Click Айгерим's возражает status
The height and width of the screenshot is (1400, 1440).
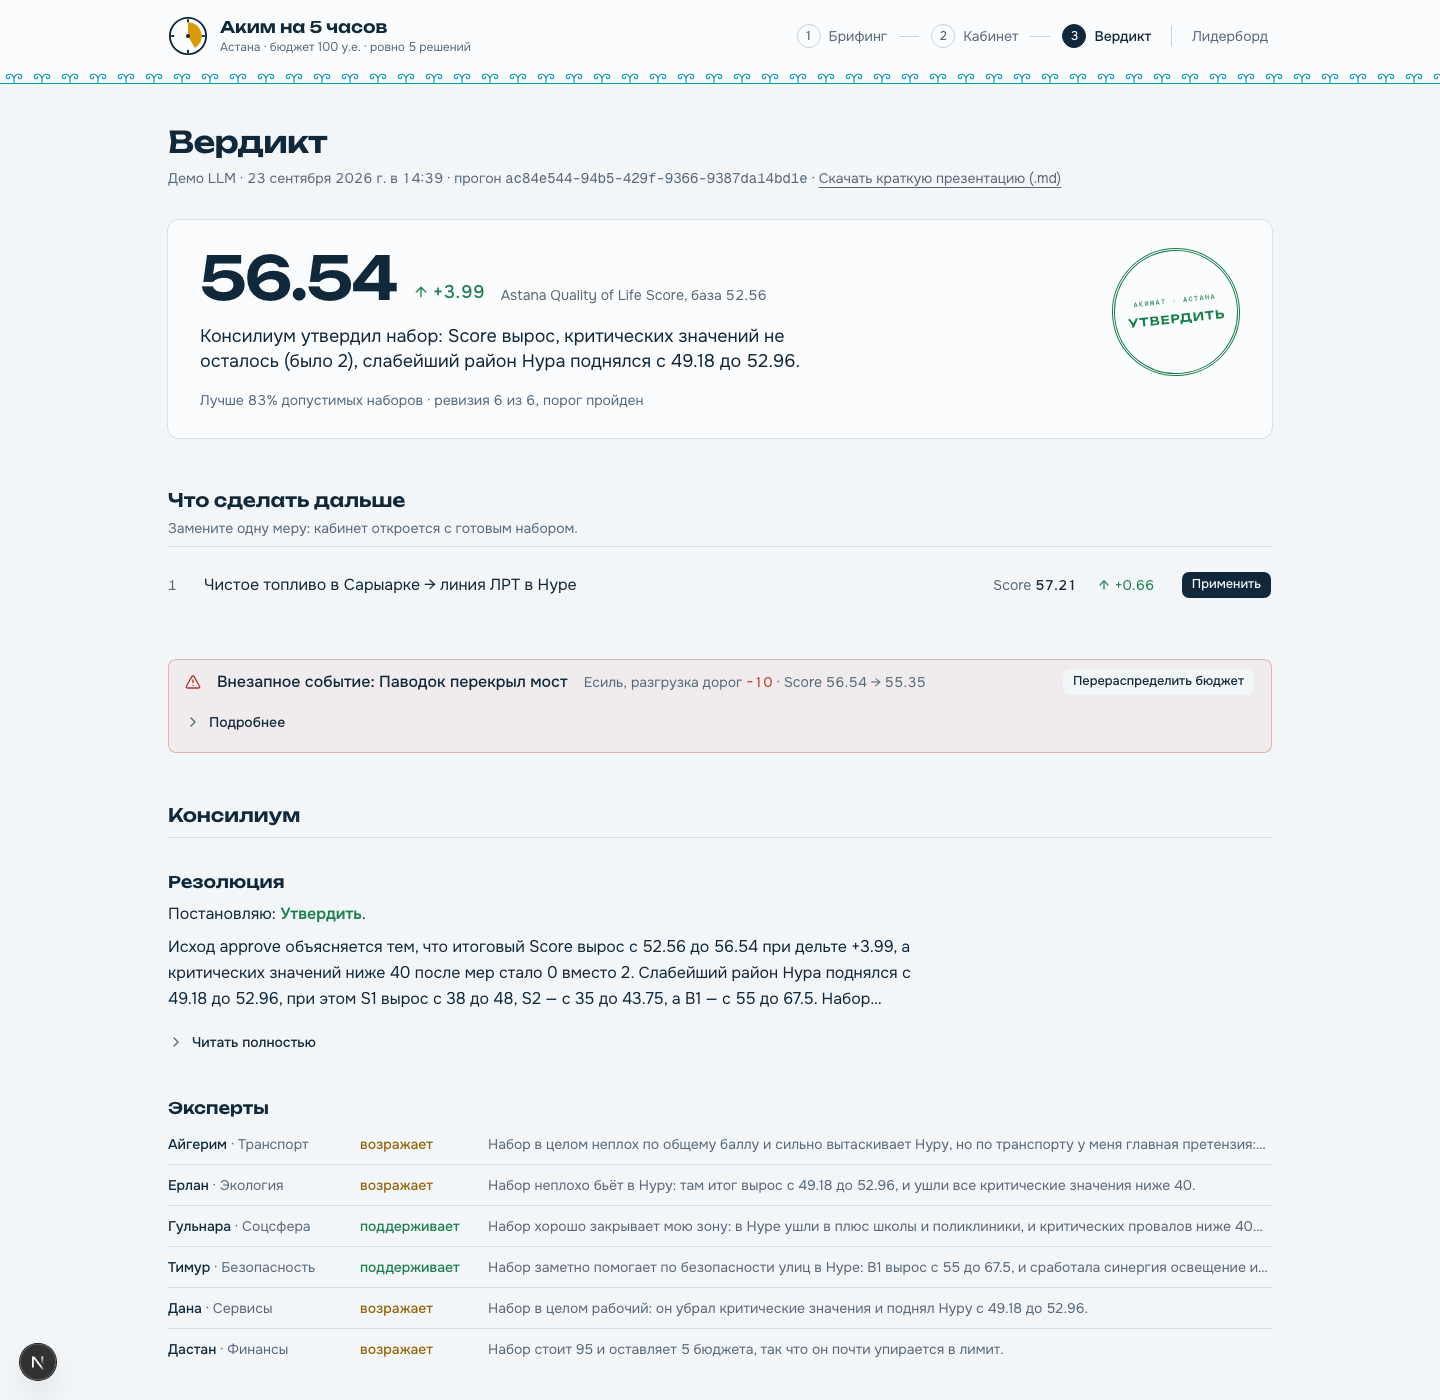(396, 1144)
